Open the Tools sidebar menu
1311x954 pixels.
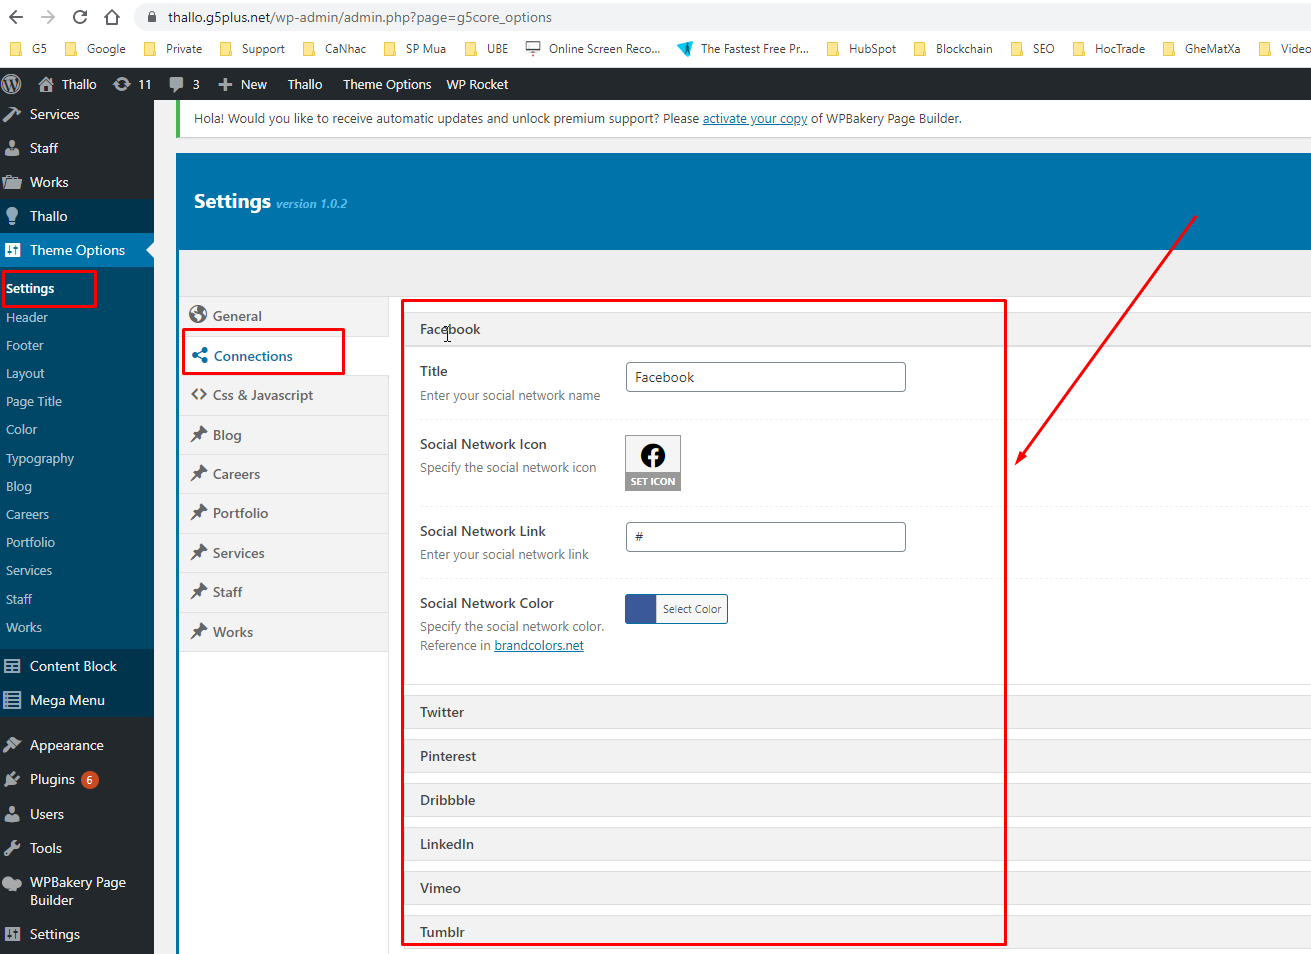click(77, 848)
